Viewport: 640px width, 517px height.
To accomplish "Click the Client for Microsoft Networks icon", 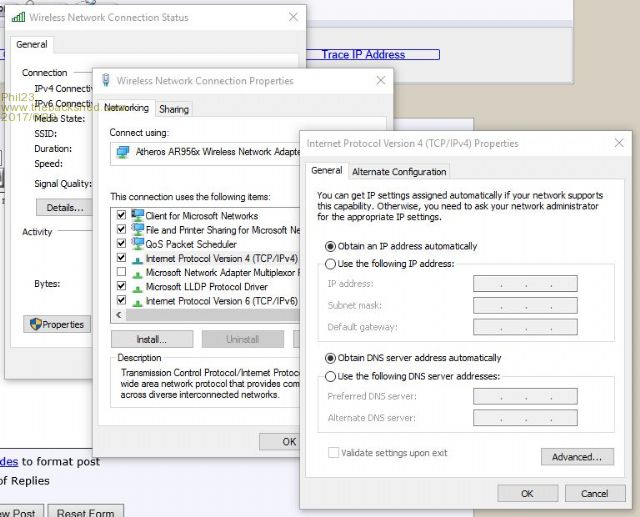I will click(137, 216).
